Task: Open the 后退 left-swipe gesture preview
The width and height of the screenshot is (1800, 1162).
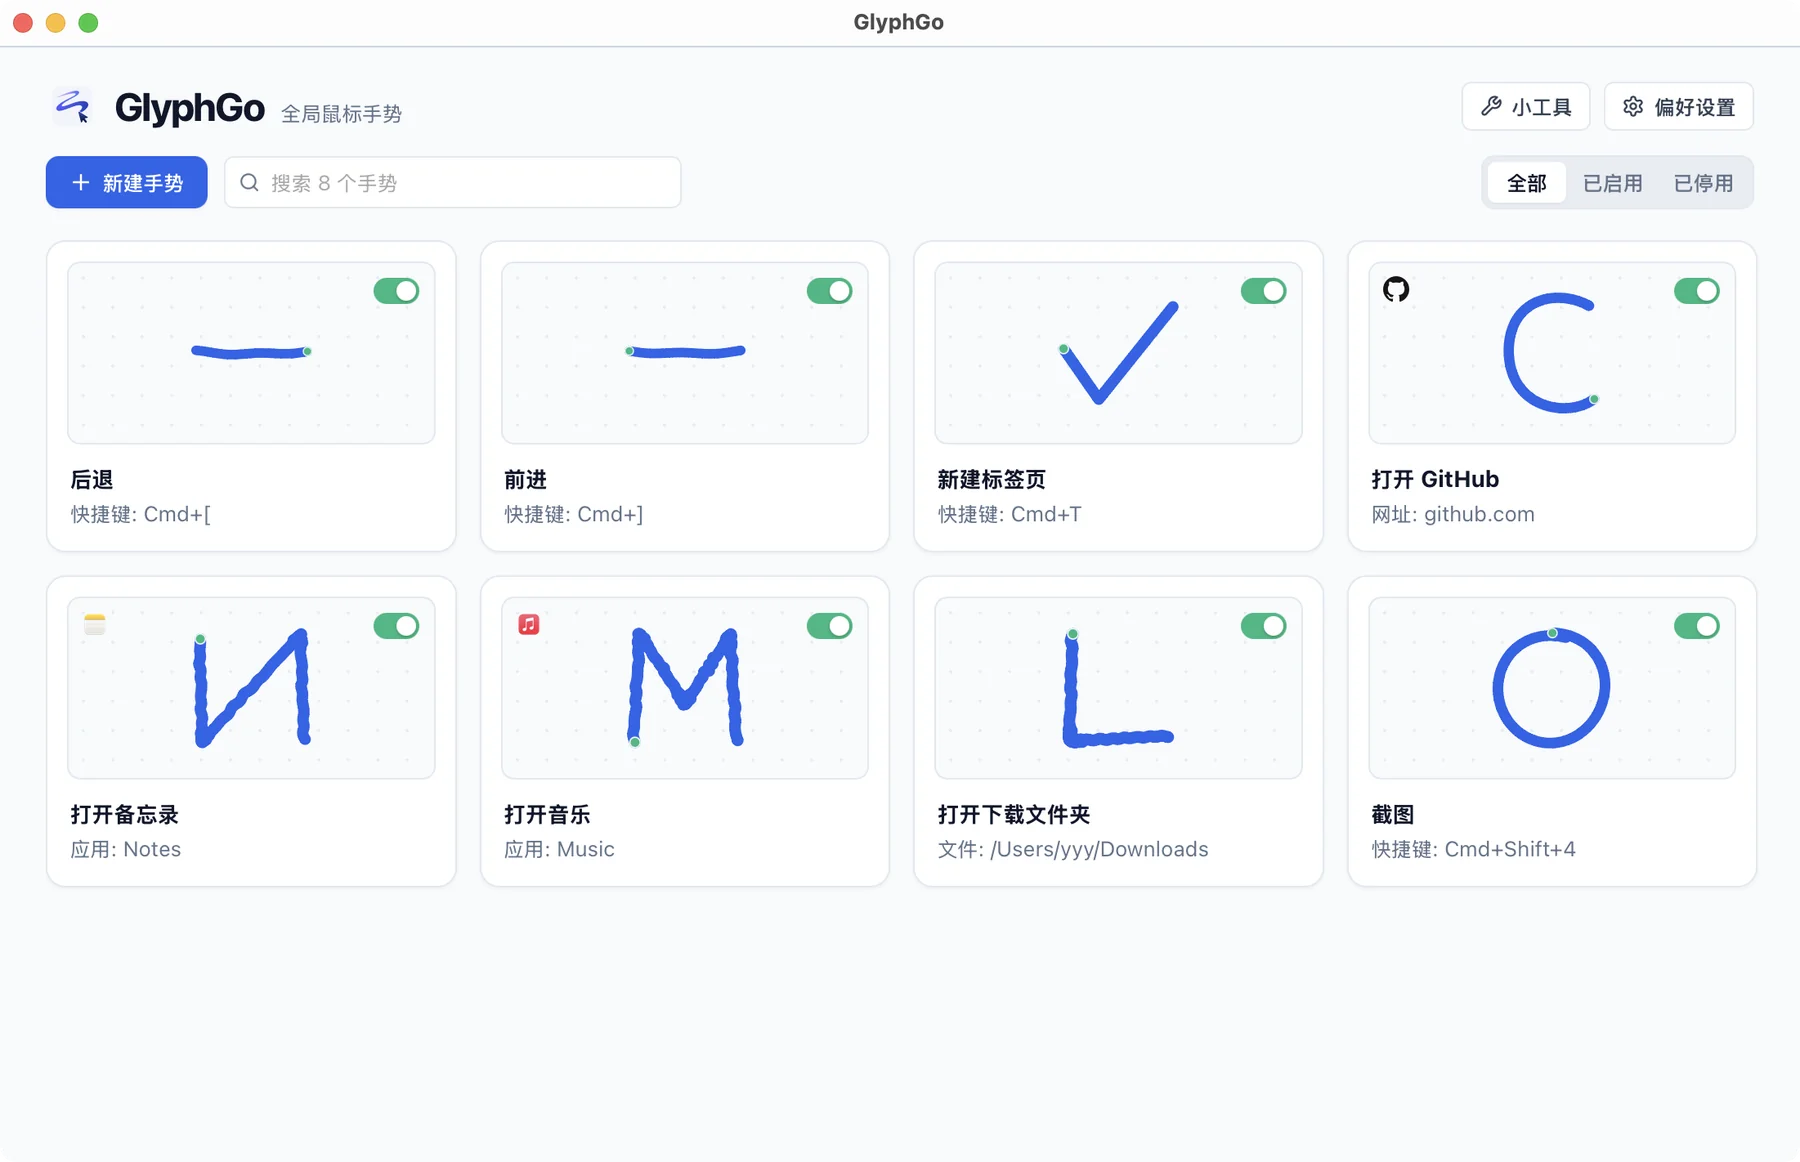Action: click(x=251, y=353)
